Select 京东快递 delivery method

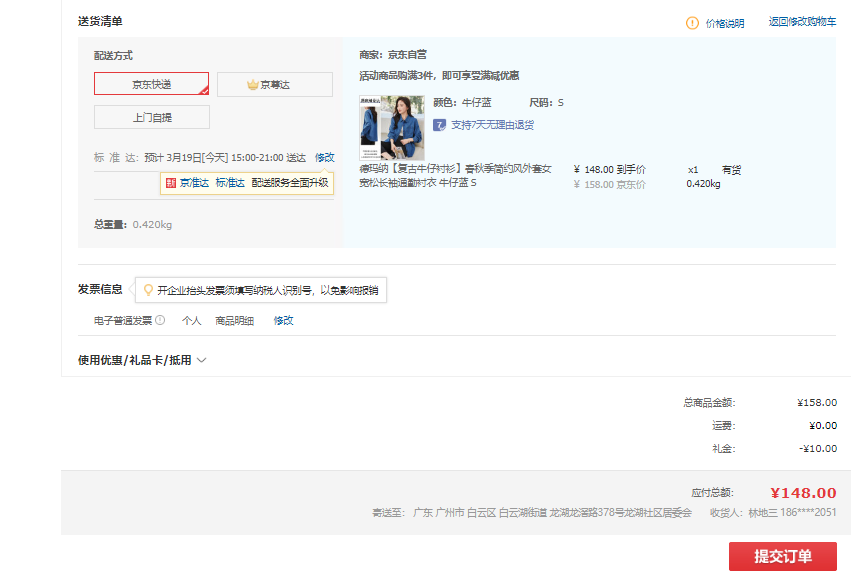tap(152, 84)
